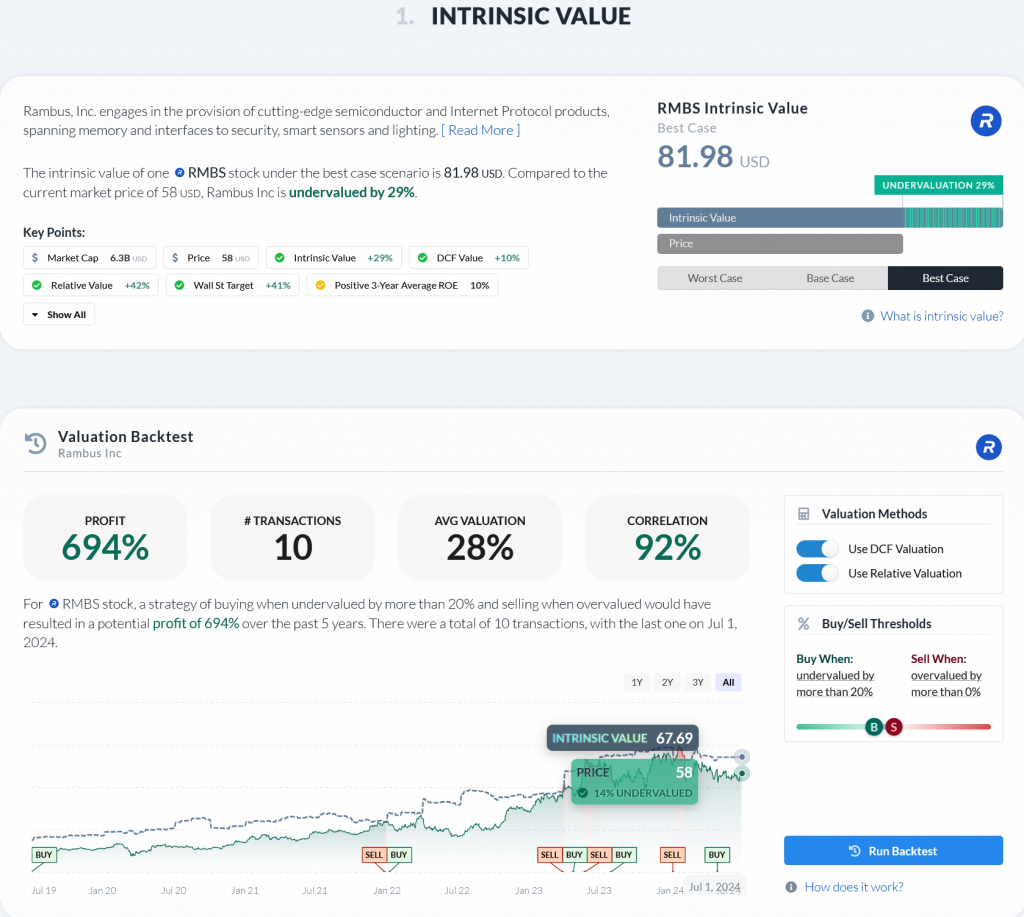
Task: Click the percent icon in Buy/Sell Thresholds
Action: (803, 624)
